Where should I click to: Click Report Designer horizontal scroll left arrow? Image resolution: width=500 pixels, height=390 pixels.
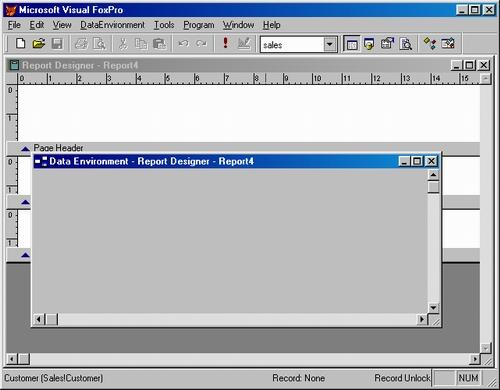[12, 359]
